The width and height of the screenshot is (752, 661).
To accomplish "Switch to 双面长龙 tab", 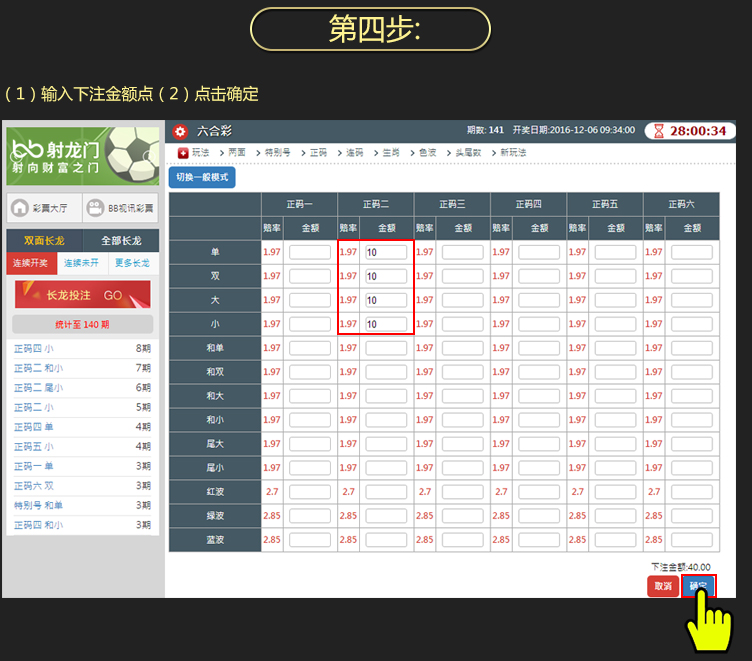I will [44, 241].
